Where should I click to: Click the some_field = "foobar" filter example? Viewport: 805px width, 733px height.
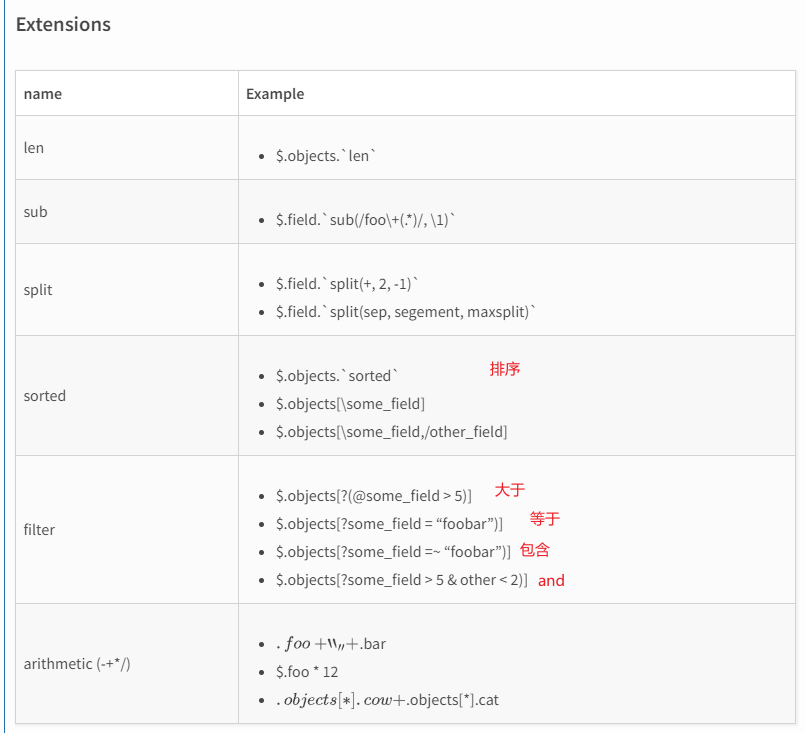coord(389,524)
